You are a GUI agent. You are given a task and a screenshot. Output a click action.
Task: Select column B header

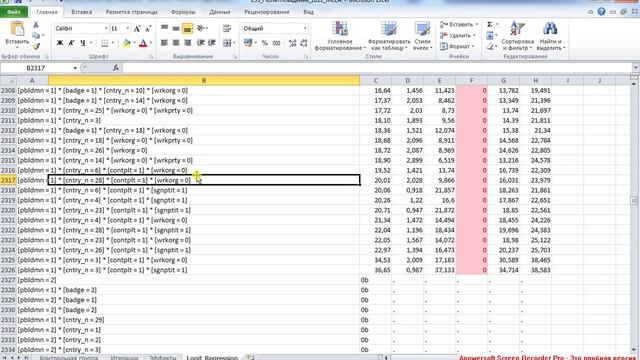(204, 80)
